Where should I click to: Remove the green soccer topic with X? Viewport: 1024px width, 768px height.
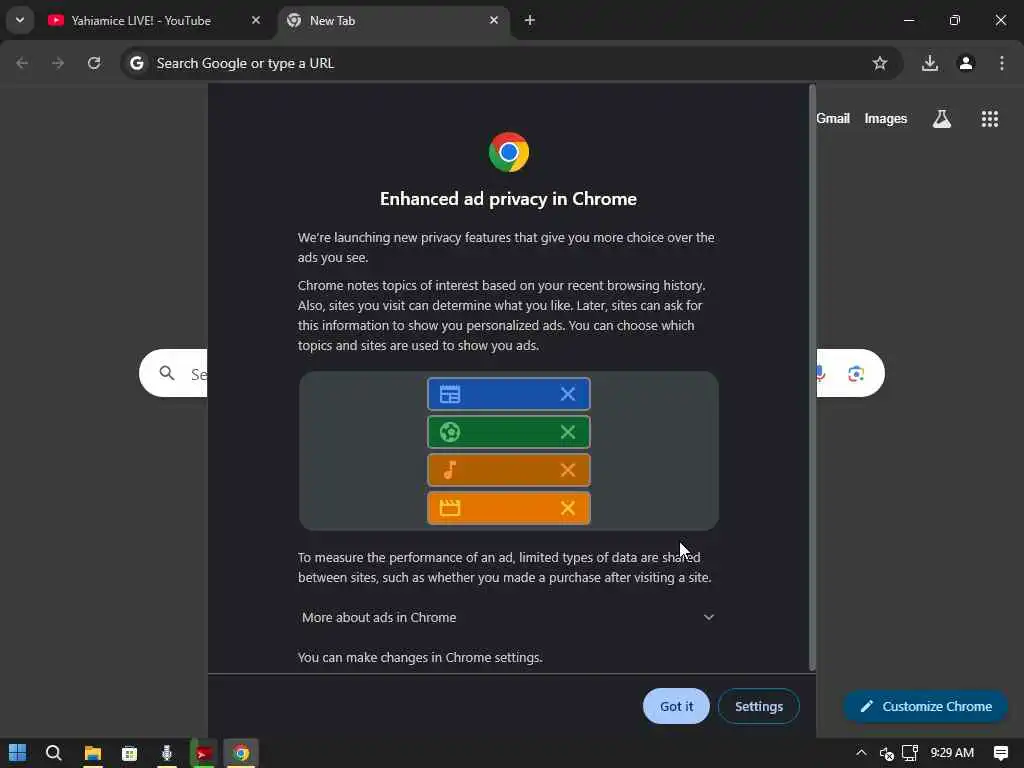tap(568, 432)
